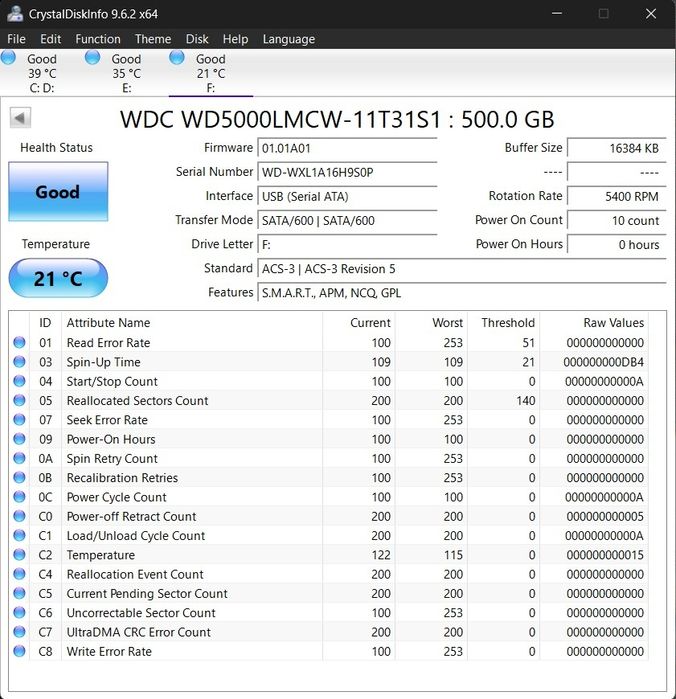Click status orb for Power Cycle Count
This screenshot has width=676, height=699.
pos(19,497)
